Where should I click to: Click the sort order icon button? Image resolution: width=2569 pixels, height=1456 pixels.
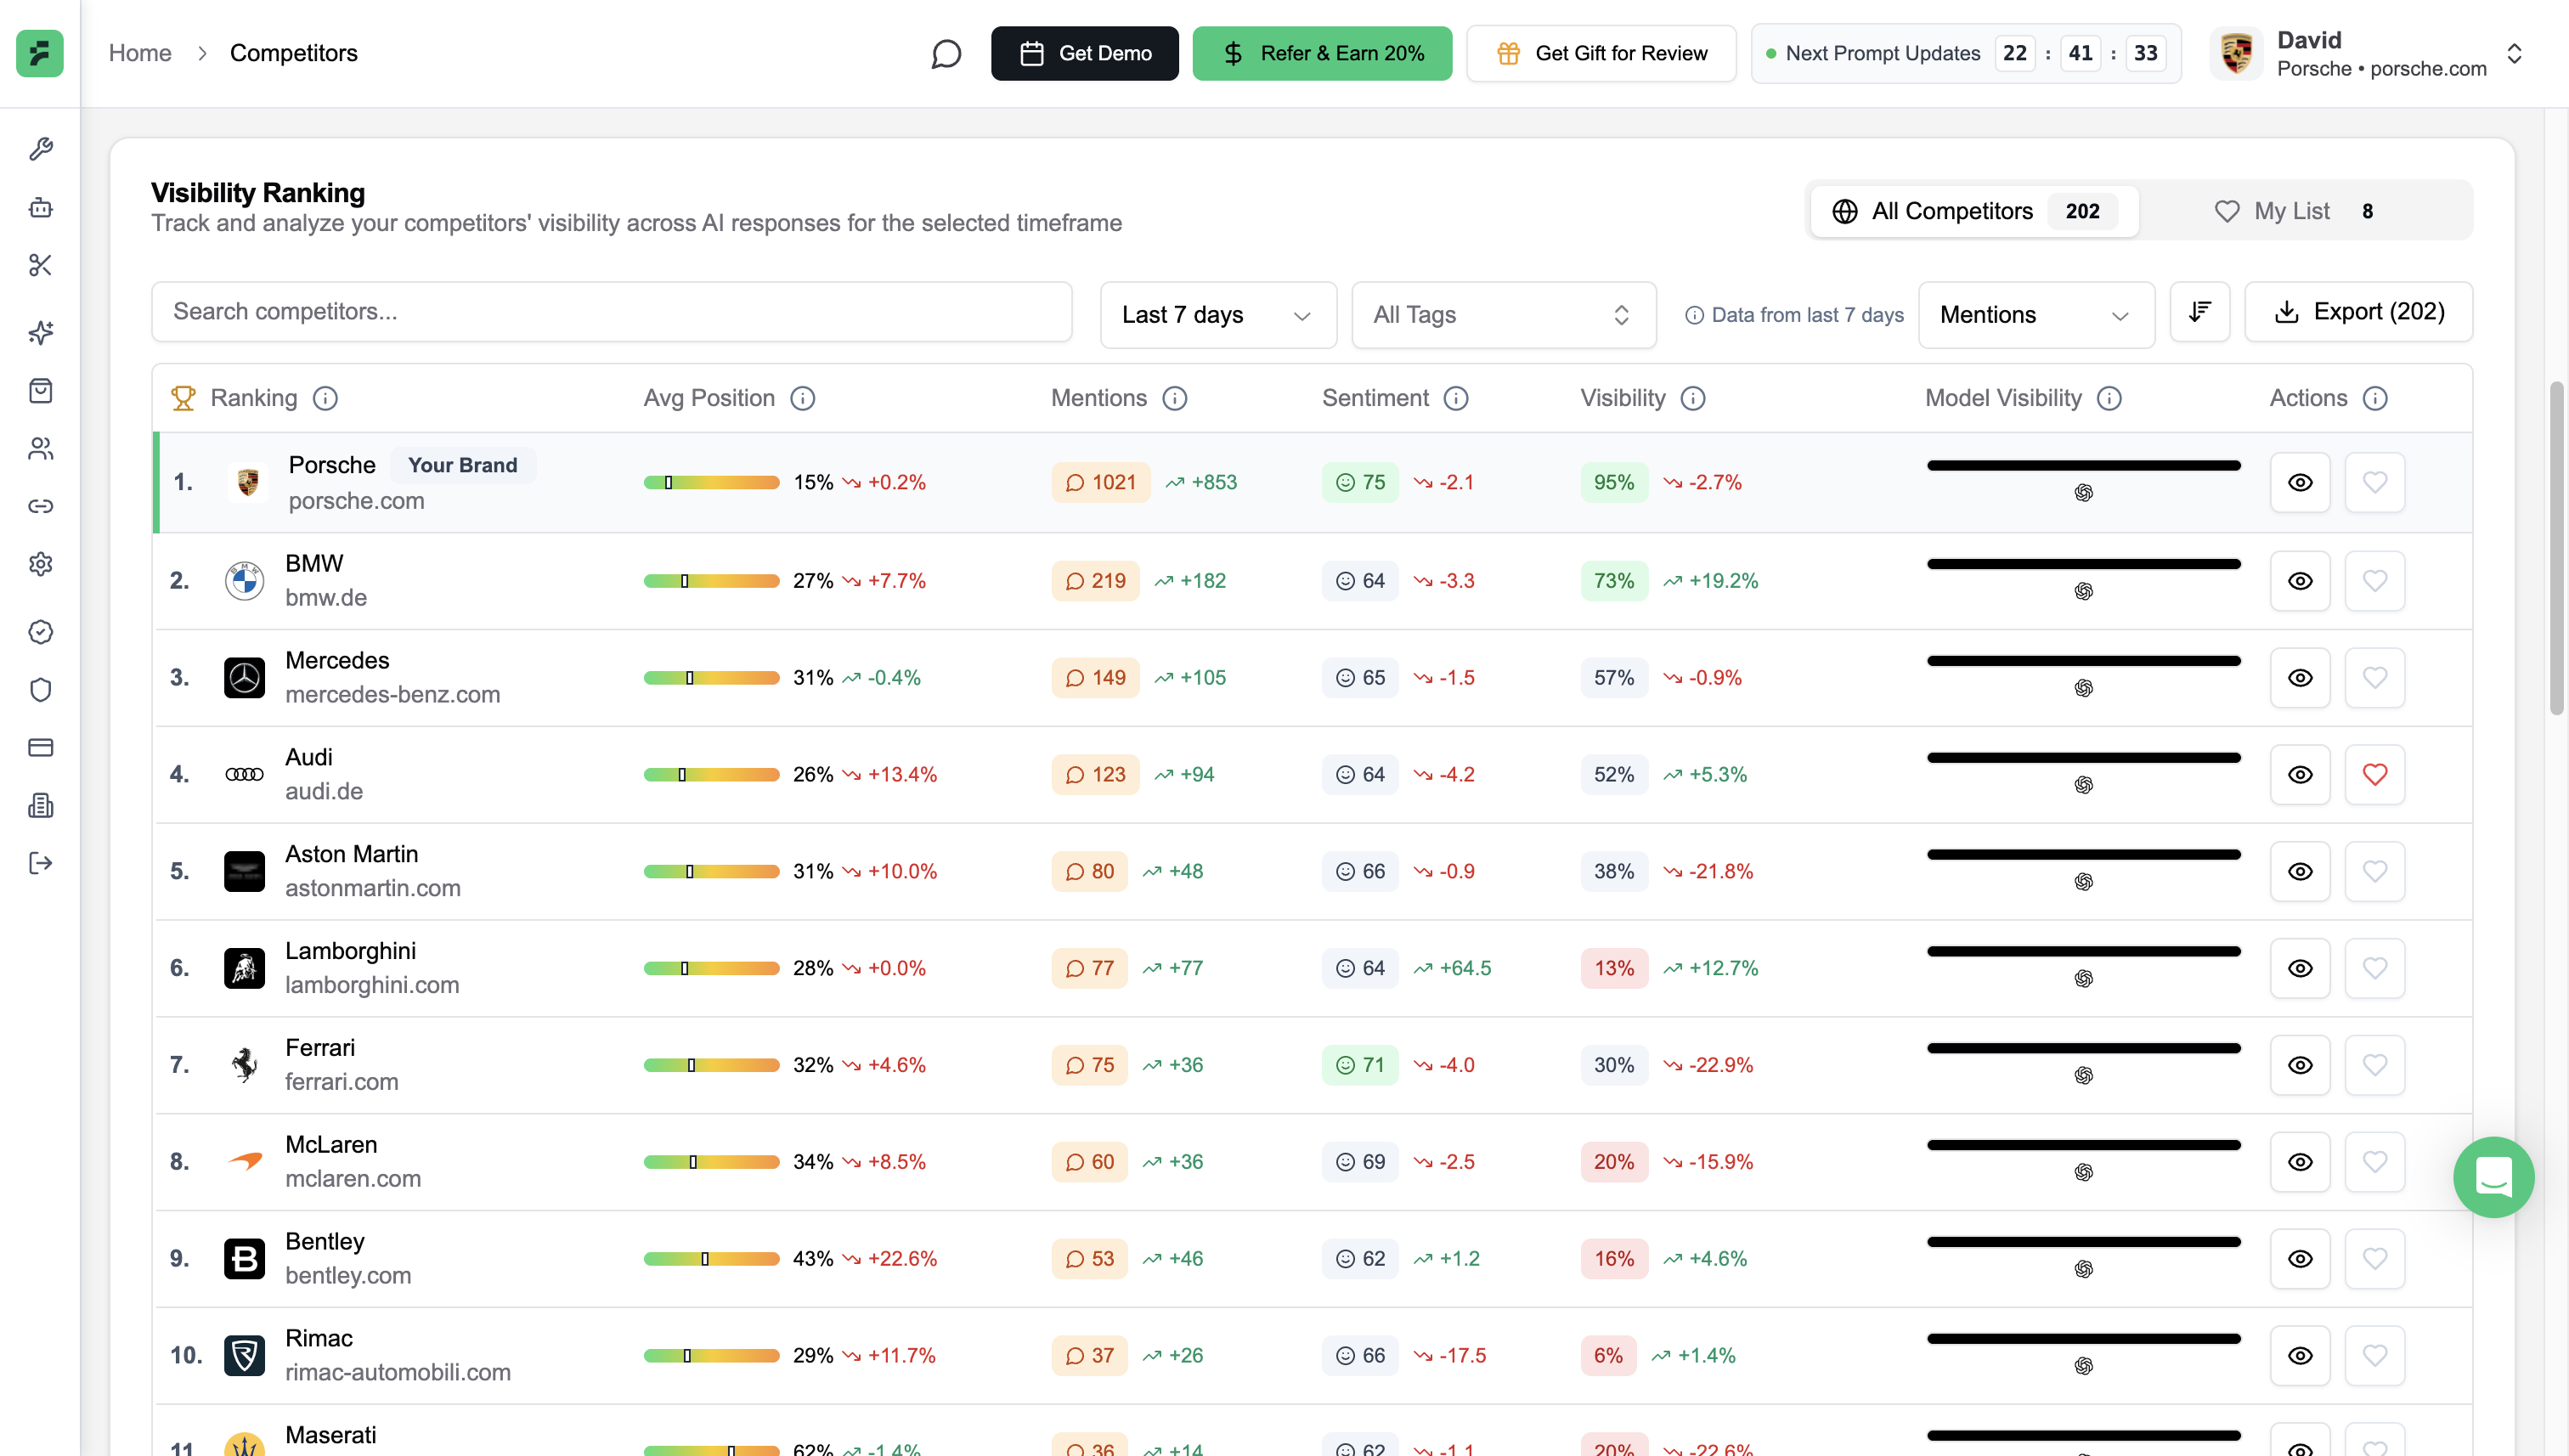(x=2199, y=313)
